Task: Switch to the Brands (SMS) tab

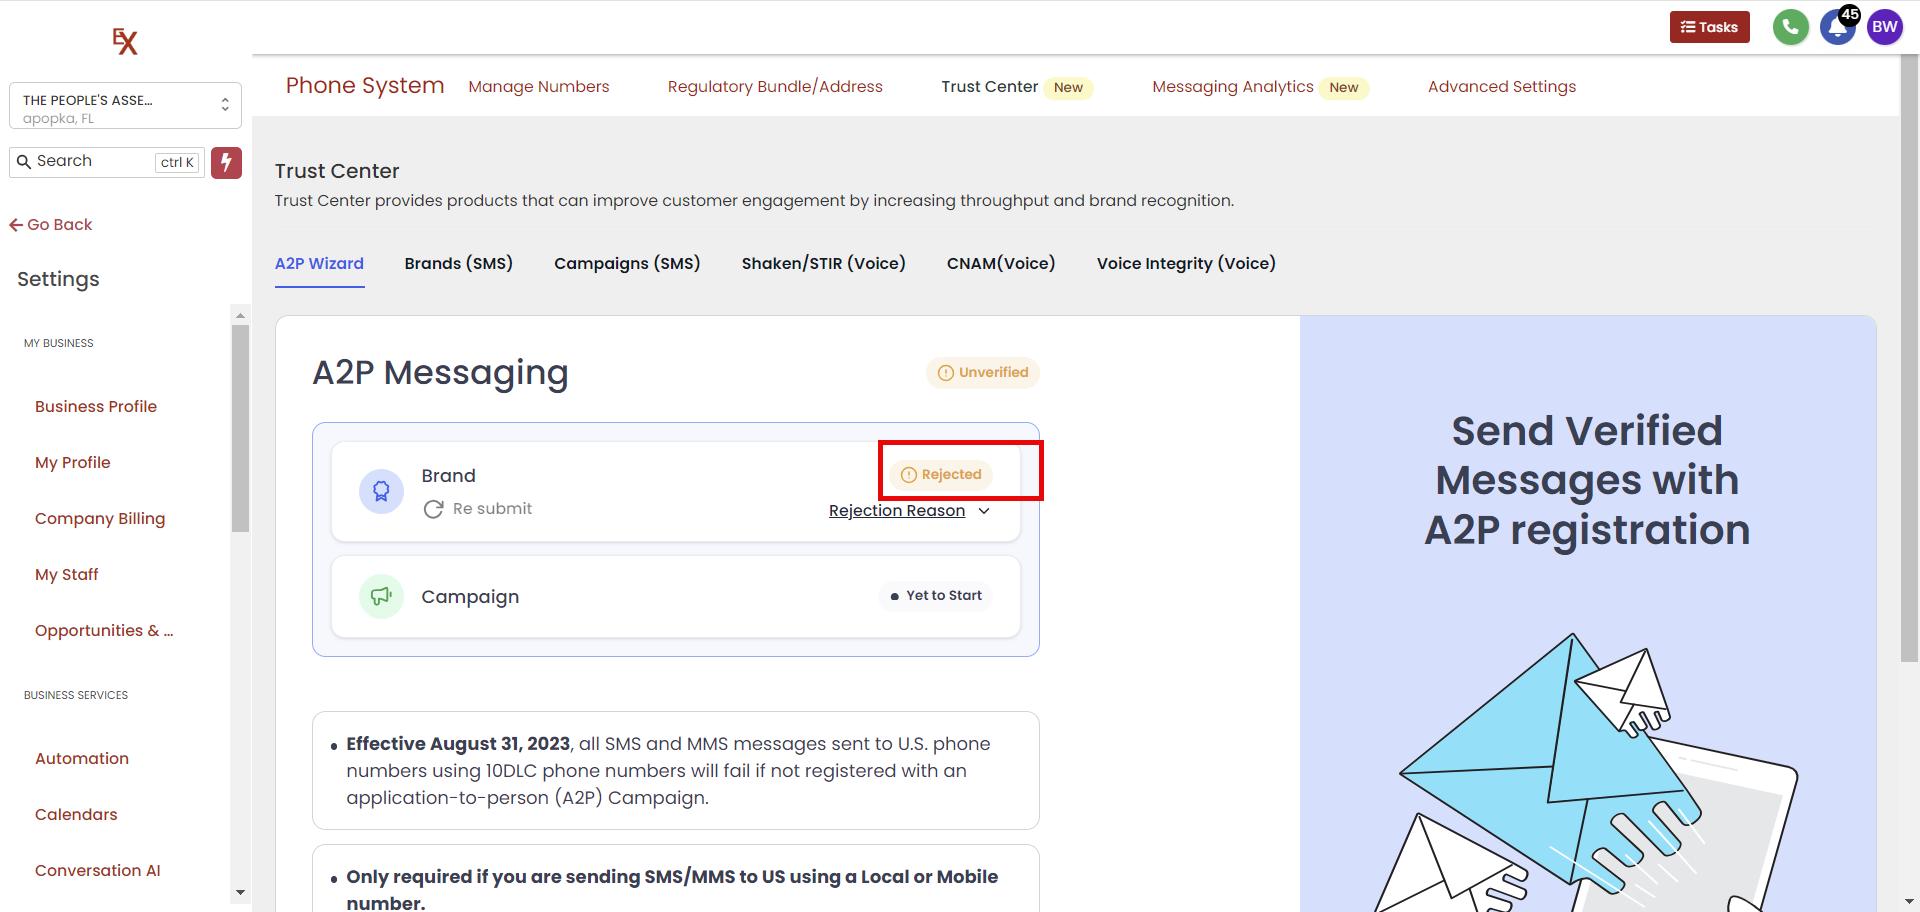Action: coord(458,263)
